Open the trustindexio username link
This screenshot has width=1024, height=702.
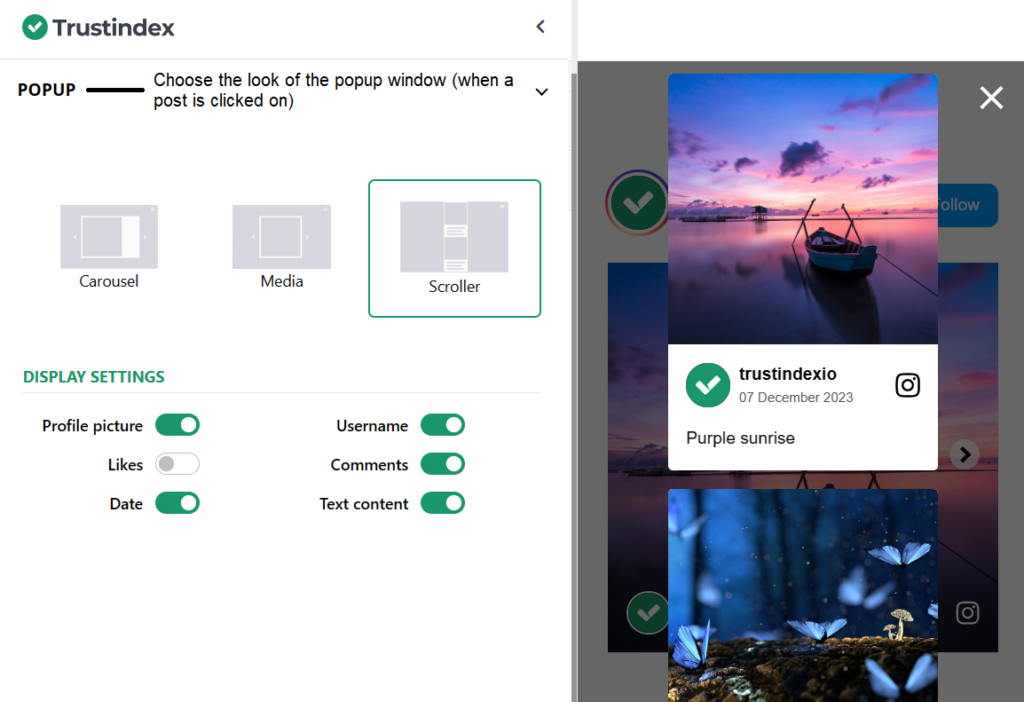[x=787, y=374]
